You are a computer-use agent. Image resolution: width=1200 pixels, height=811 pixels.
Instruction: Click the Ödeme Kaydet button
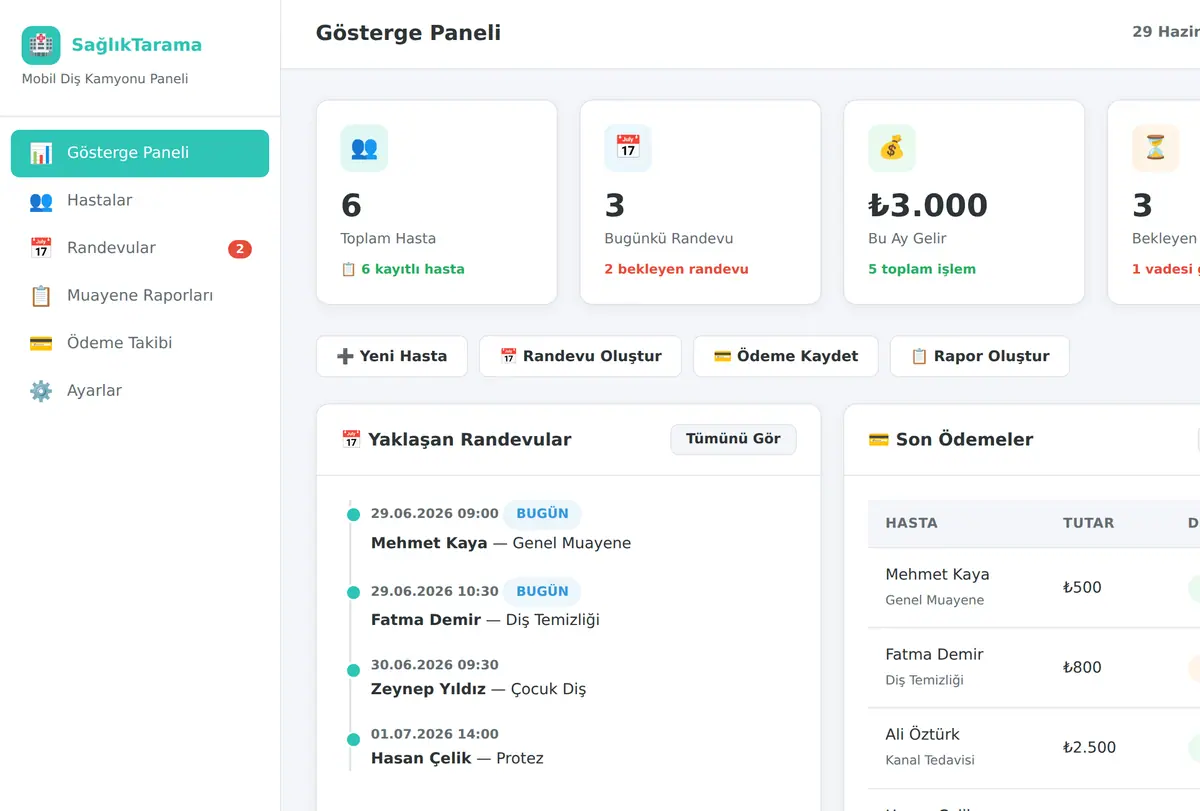coord(786,356)
